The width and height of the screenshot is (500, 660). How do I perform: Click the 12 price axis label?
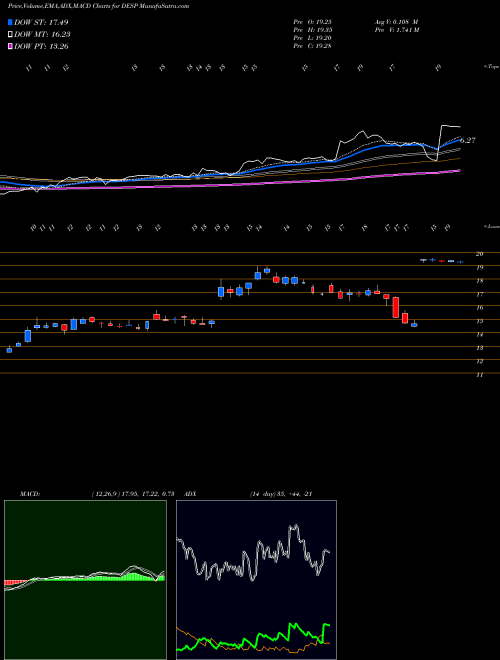click(x=479, y=361)
